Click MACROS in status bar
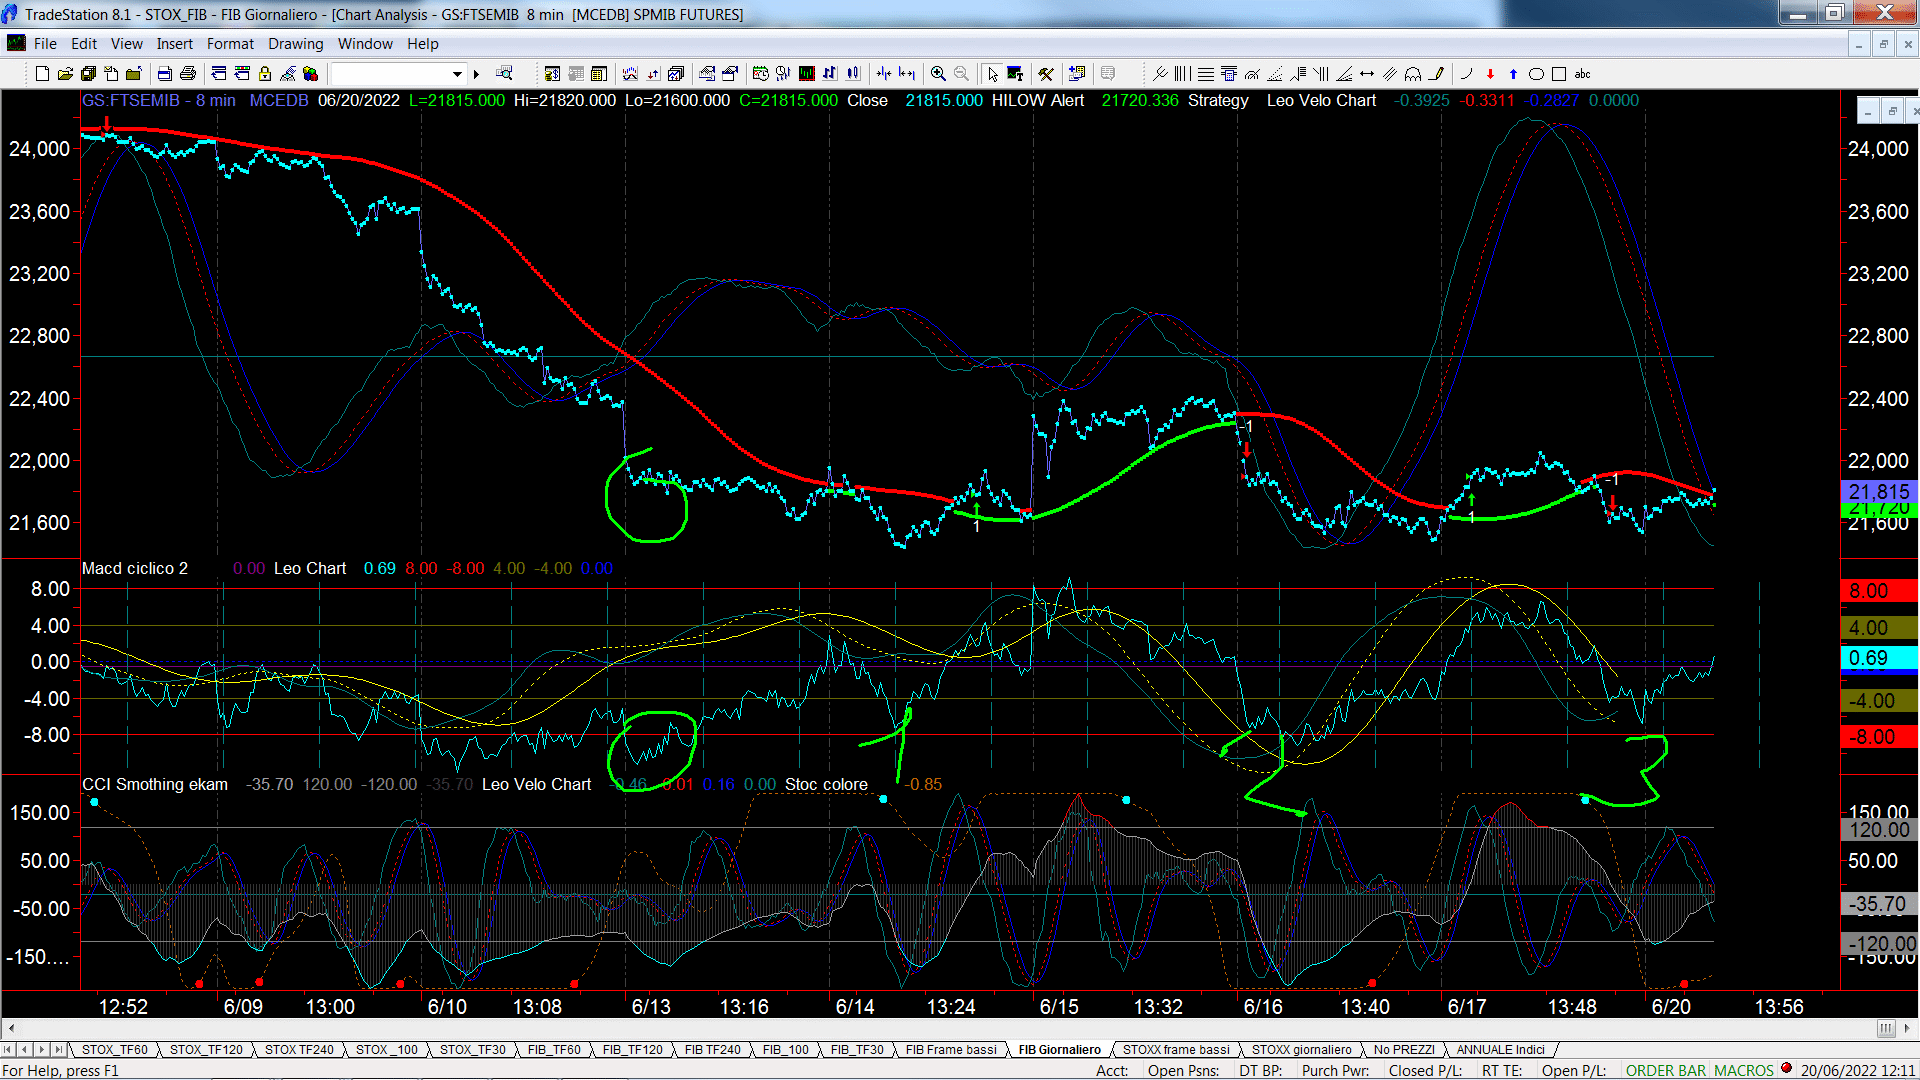 point(1743,1070)
